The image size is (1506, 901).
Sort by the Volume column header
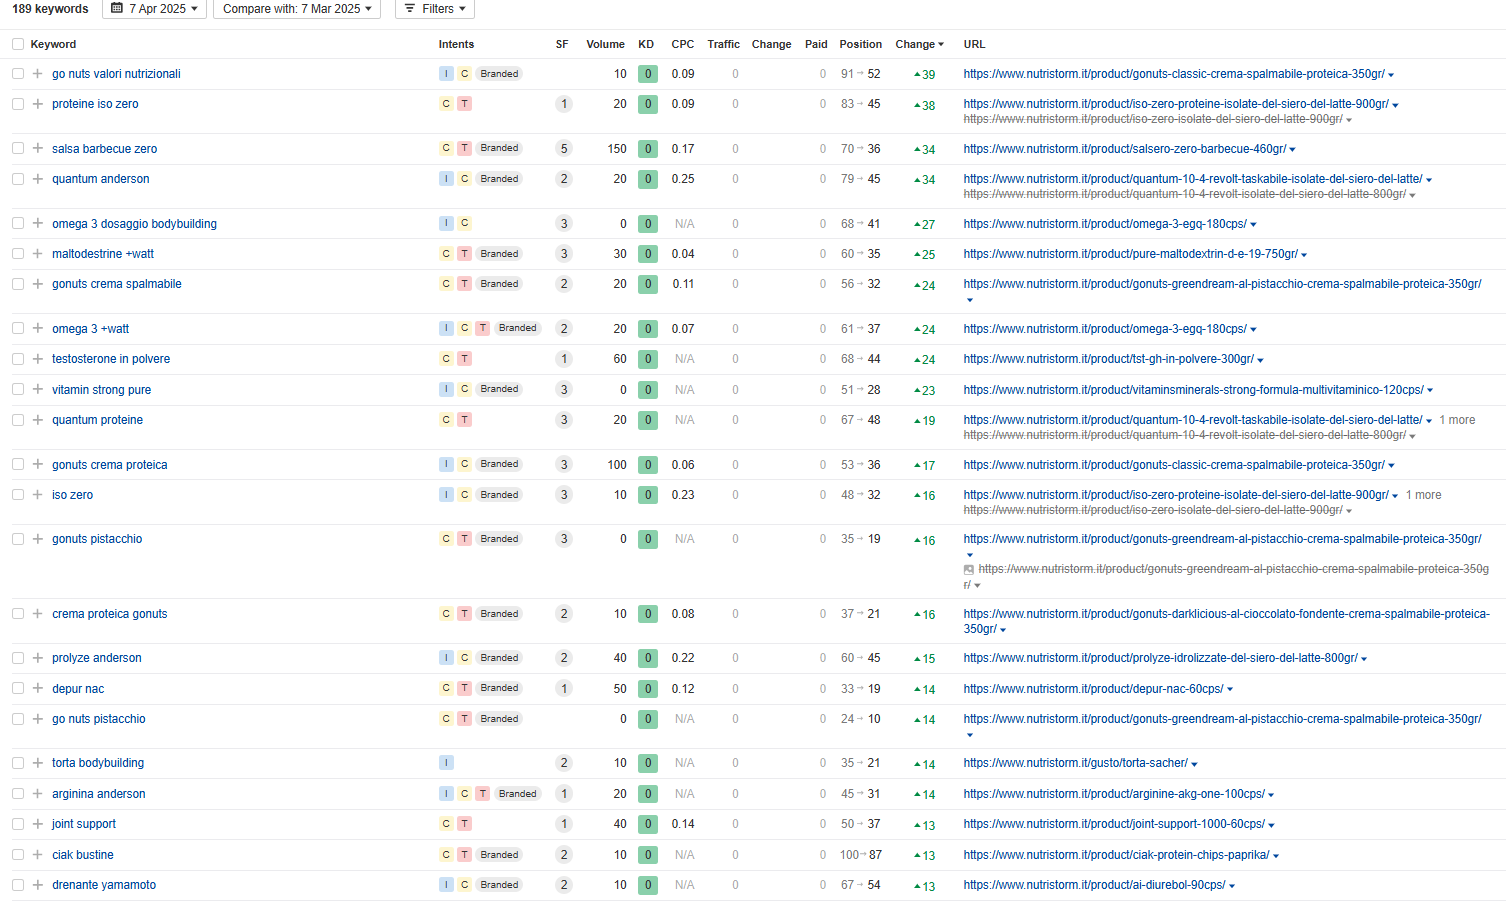point(605,44)
